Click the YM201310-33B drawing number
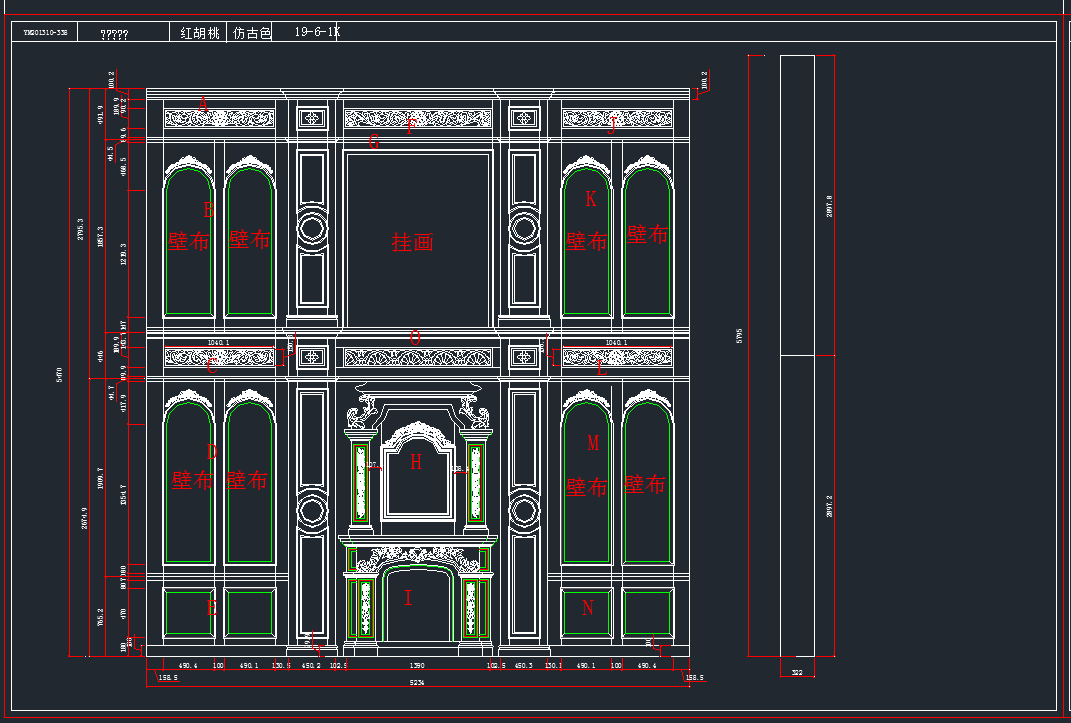The image size is (1071, 723). point(45,33)
